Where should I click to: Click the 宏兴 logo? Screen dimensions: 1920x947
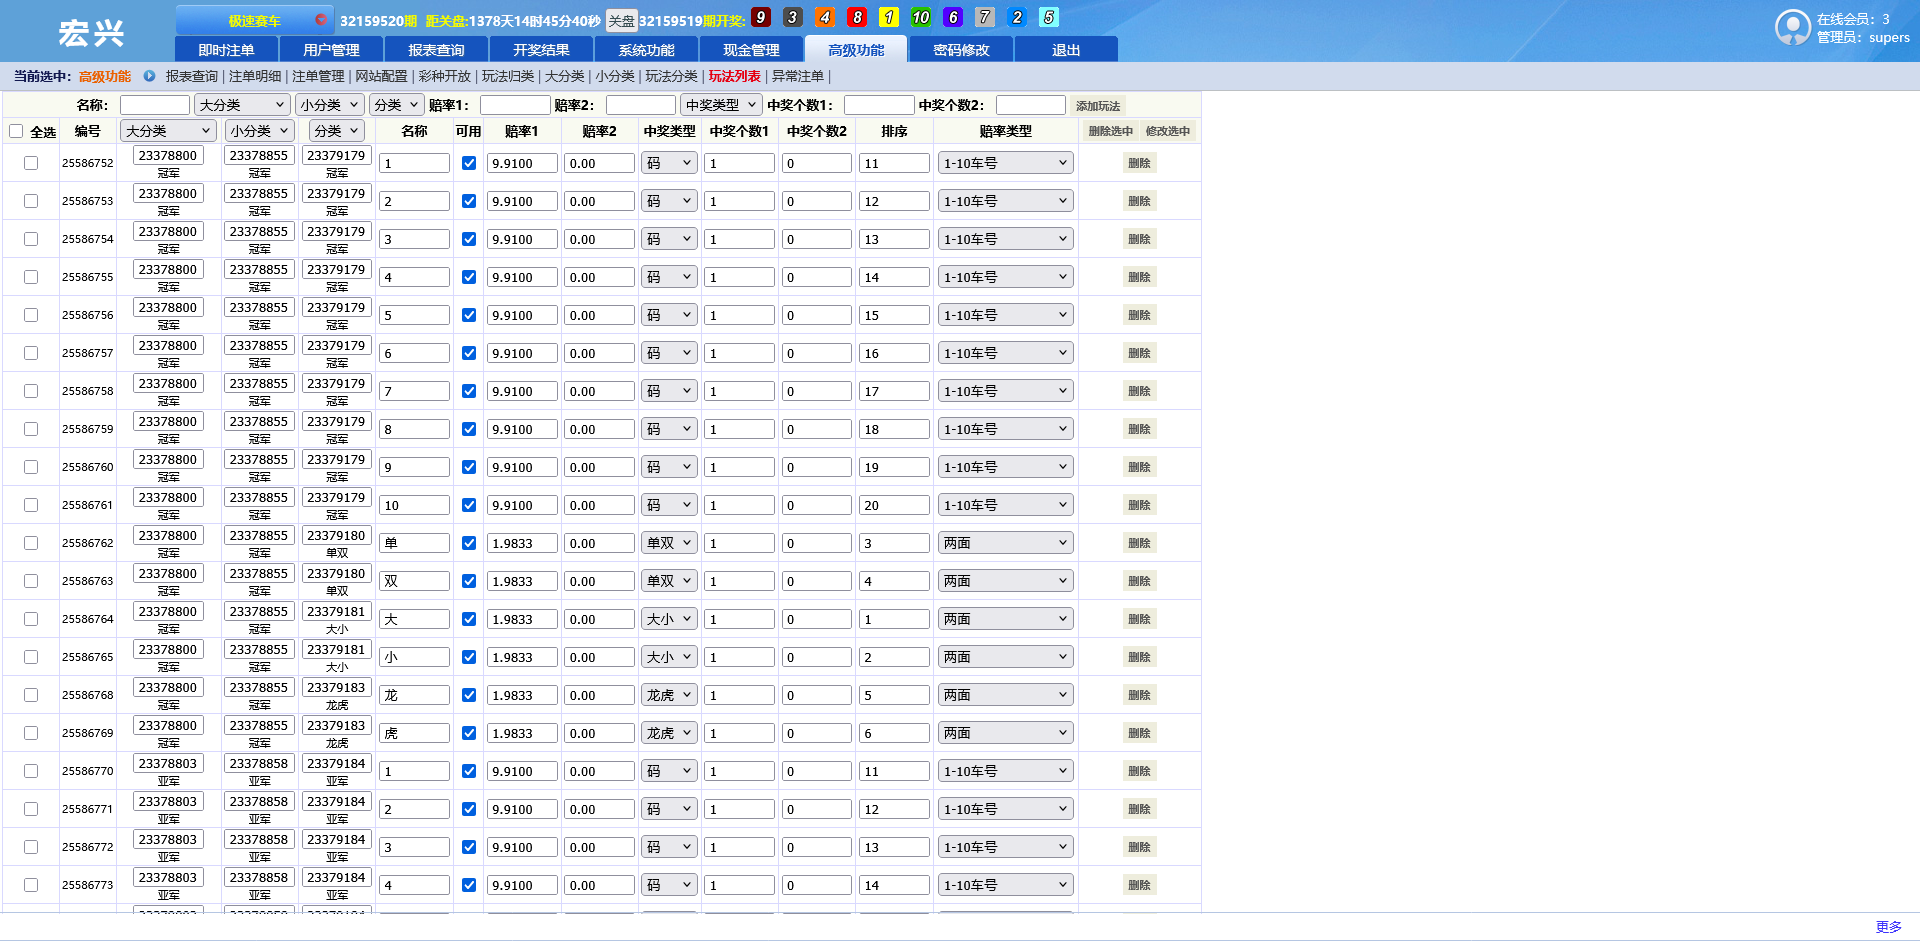[x=91, y=33]
